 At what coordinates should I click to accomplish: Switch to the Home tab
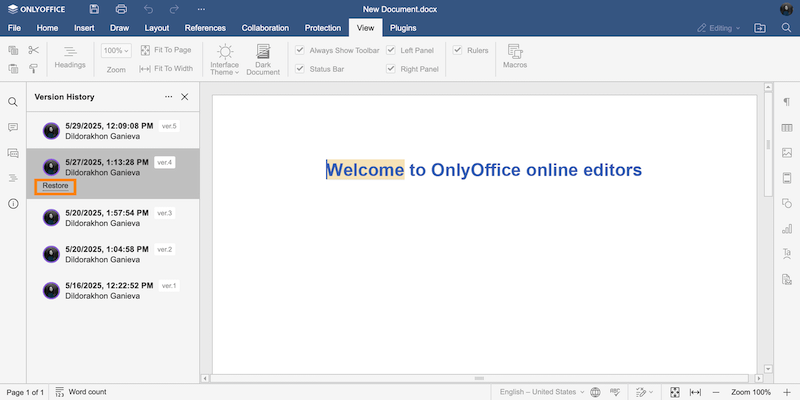pyautogui.click(x=47, y=28)
